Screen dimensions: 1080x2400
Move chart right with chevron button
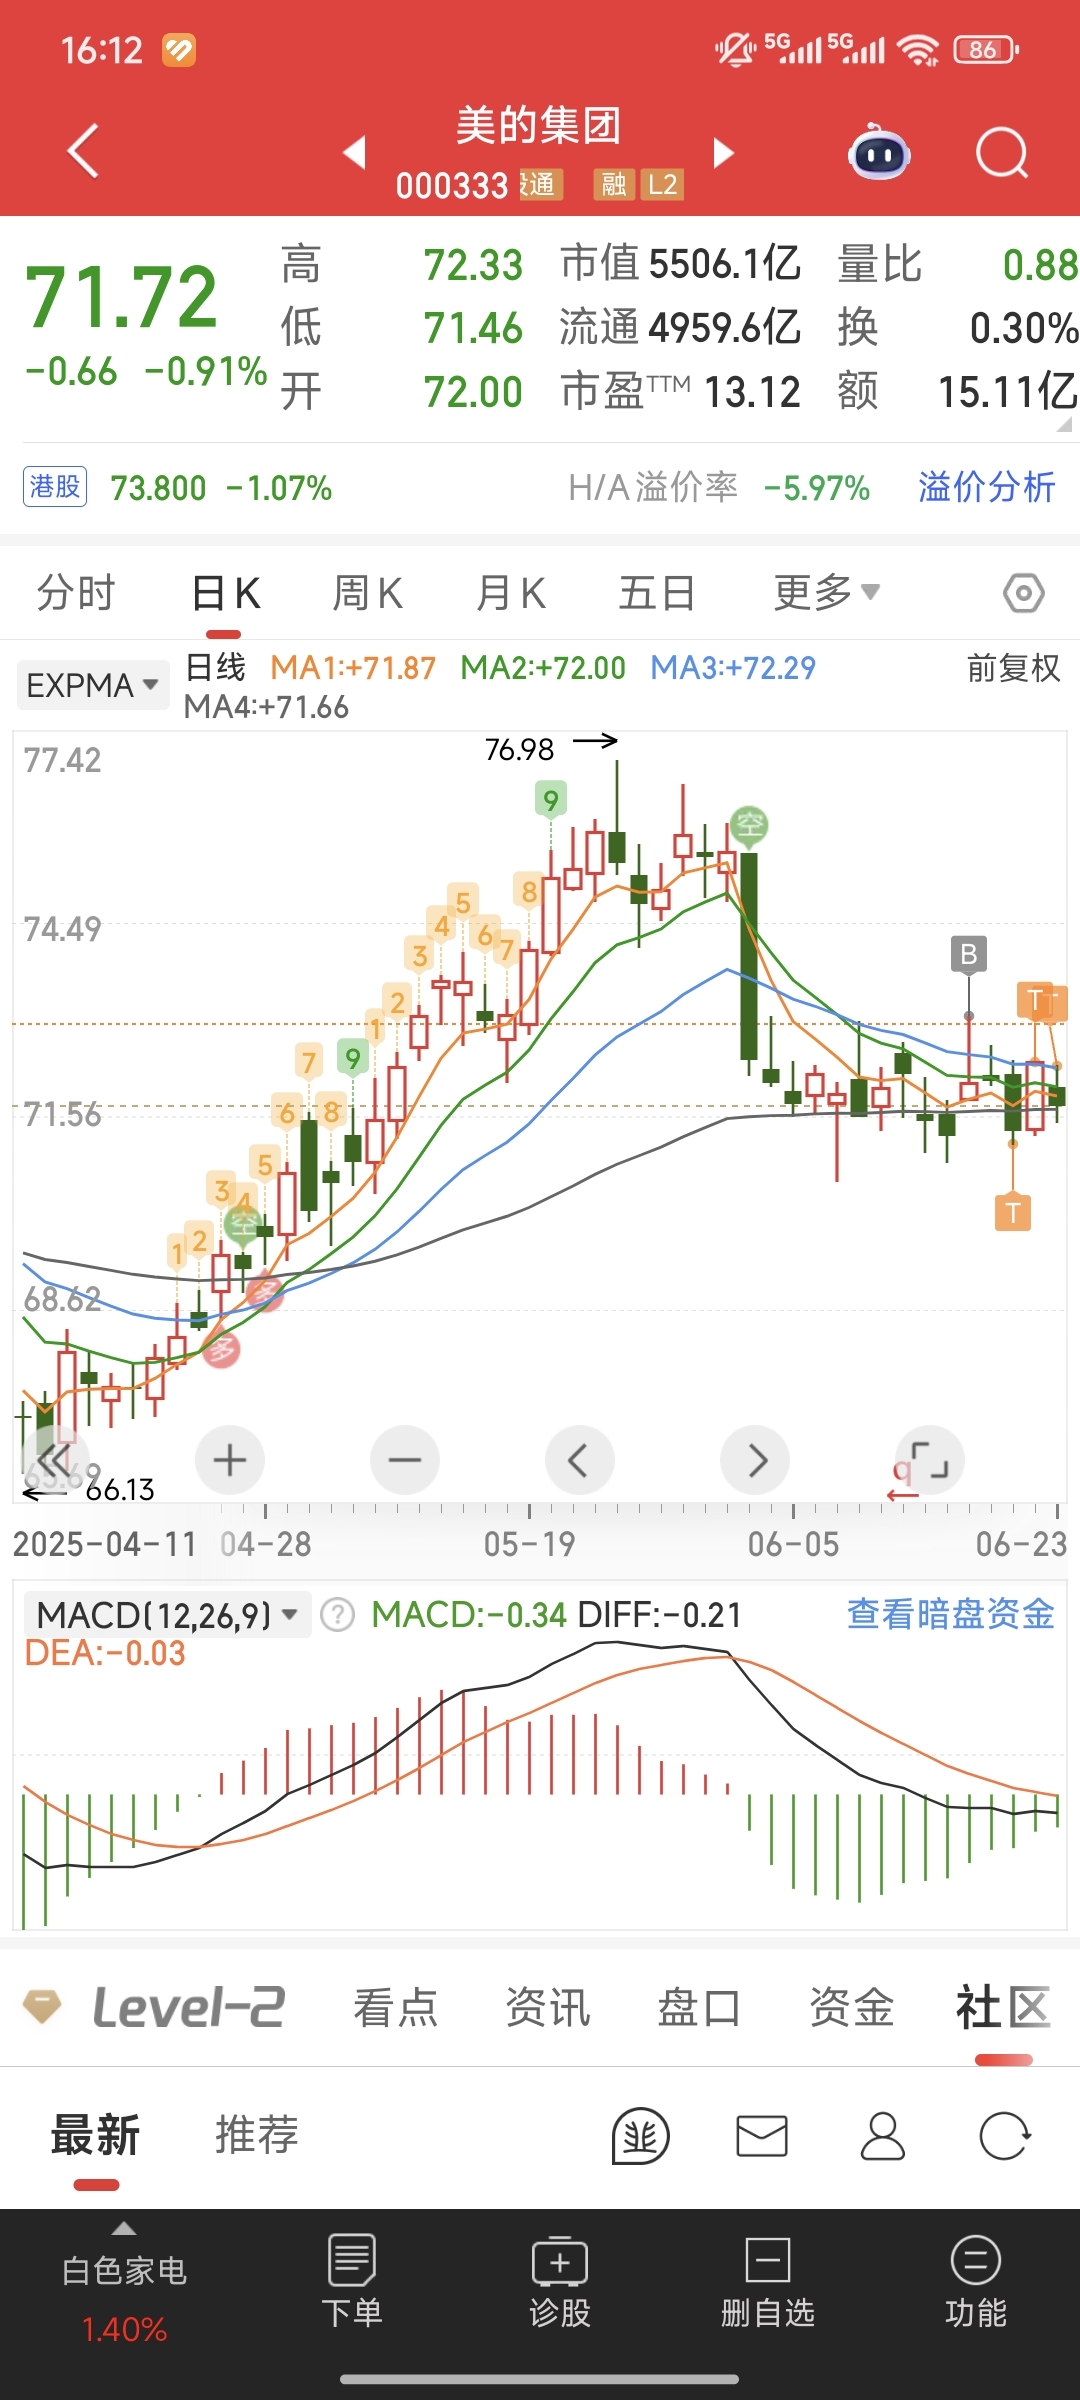click(755, 1460)
